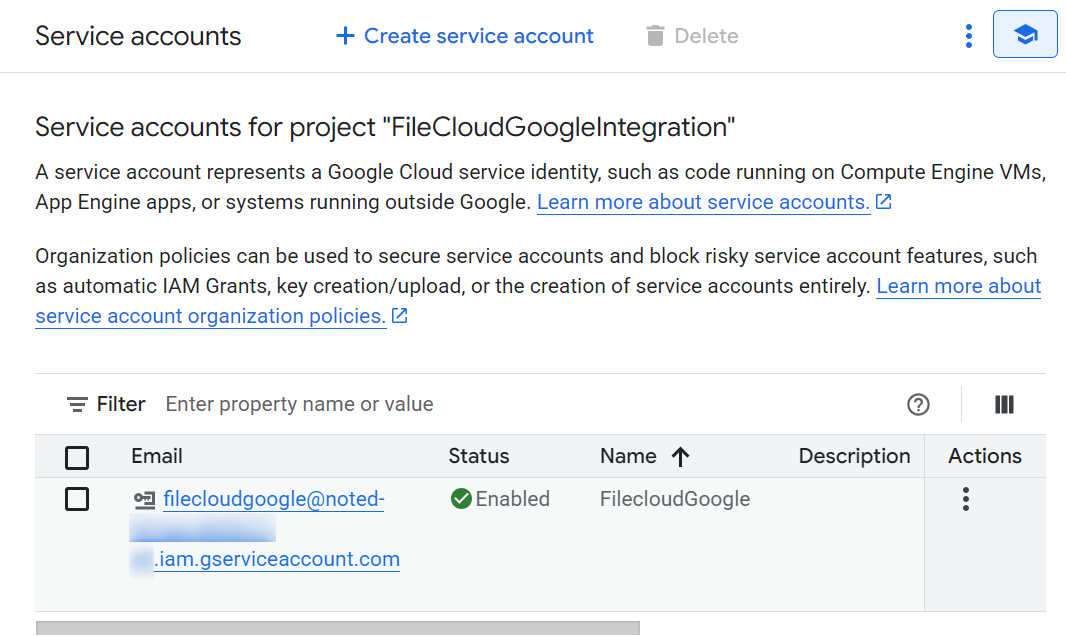Open the filecloudgoogle service account email link
The image size is (1066, 636).
click(x=273, y=499)
